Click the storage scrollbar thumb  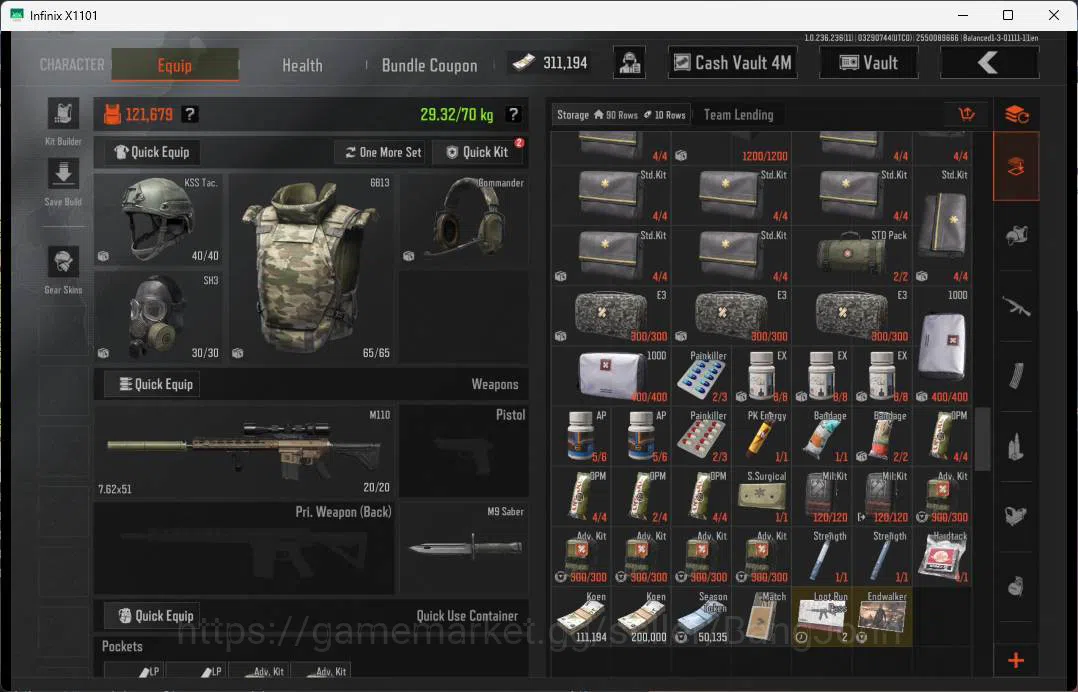click(x=982, y=438)
